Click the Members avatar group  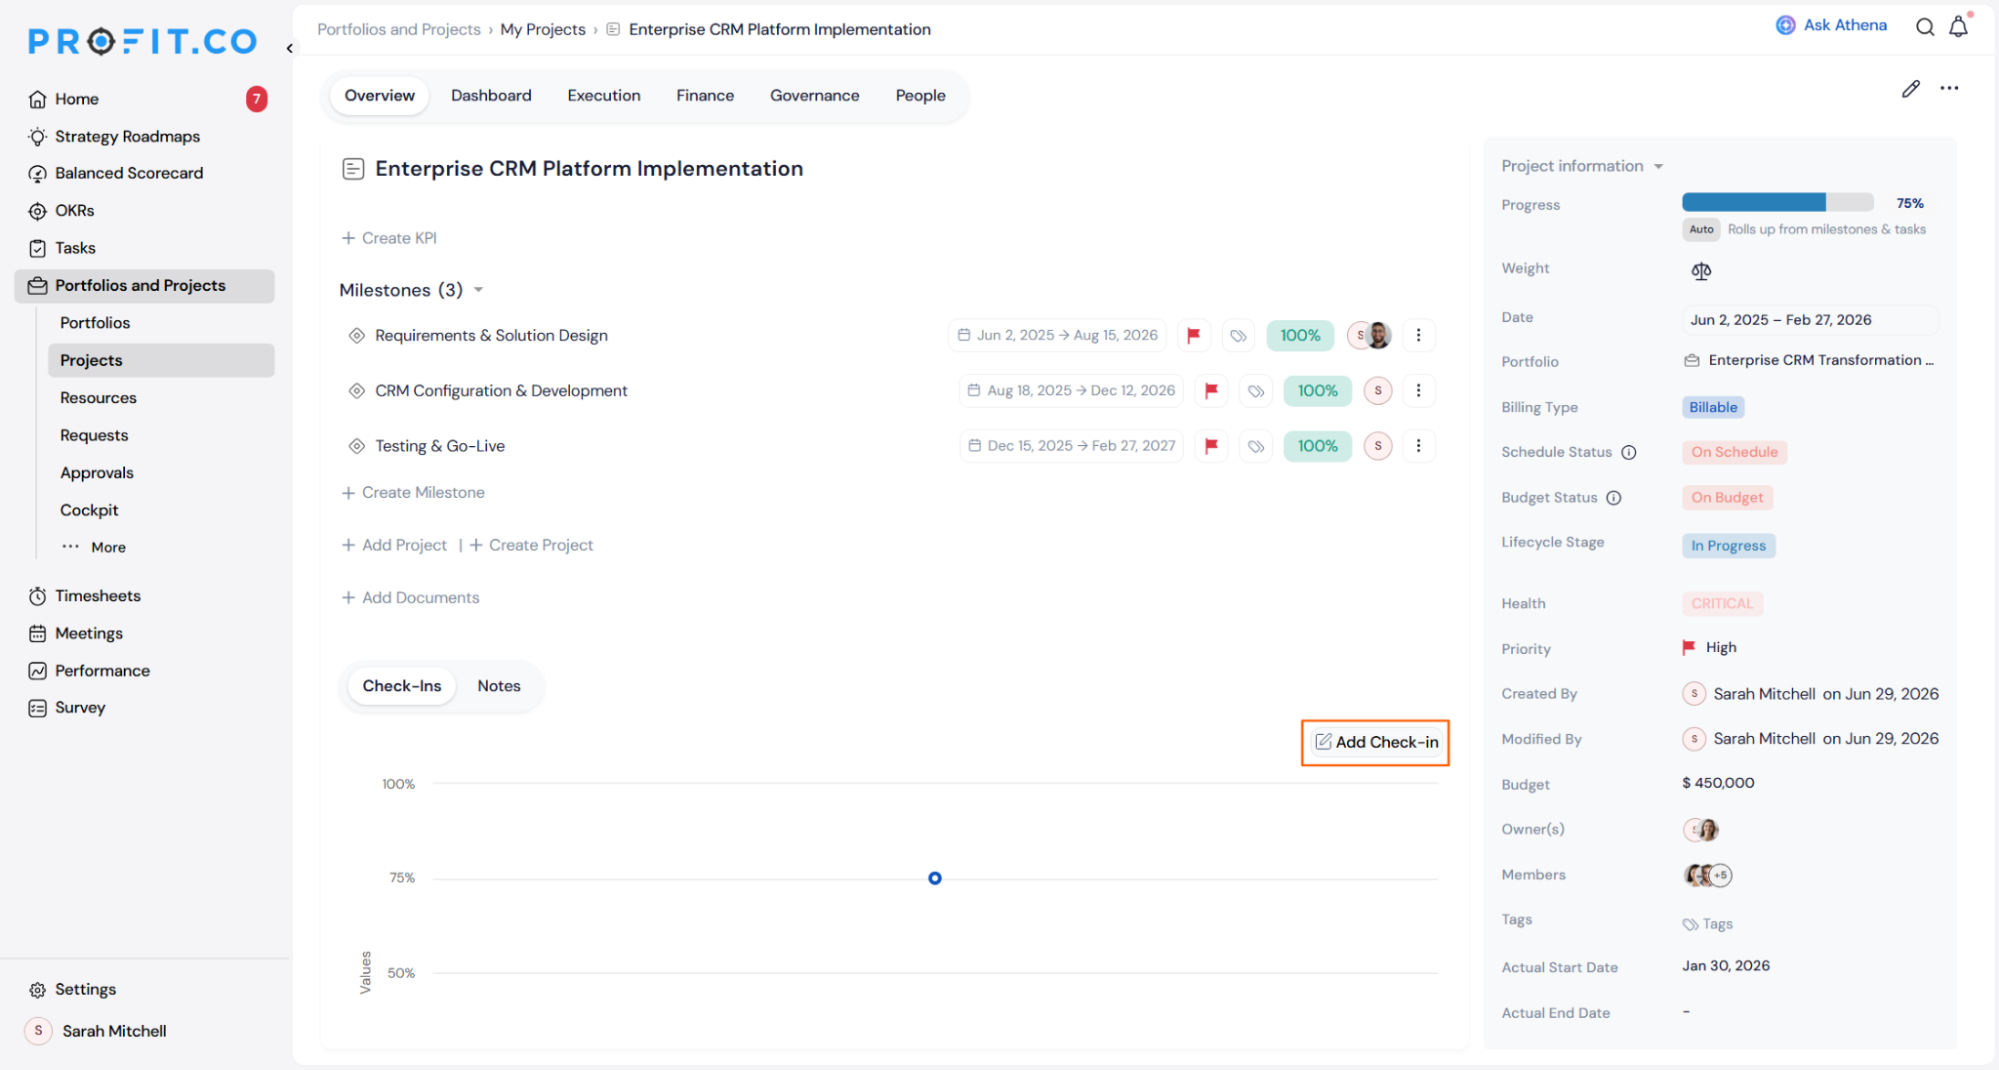pyautogui.click(x=1708, y=876)
